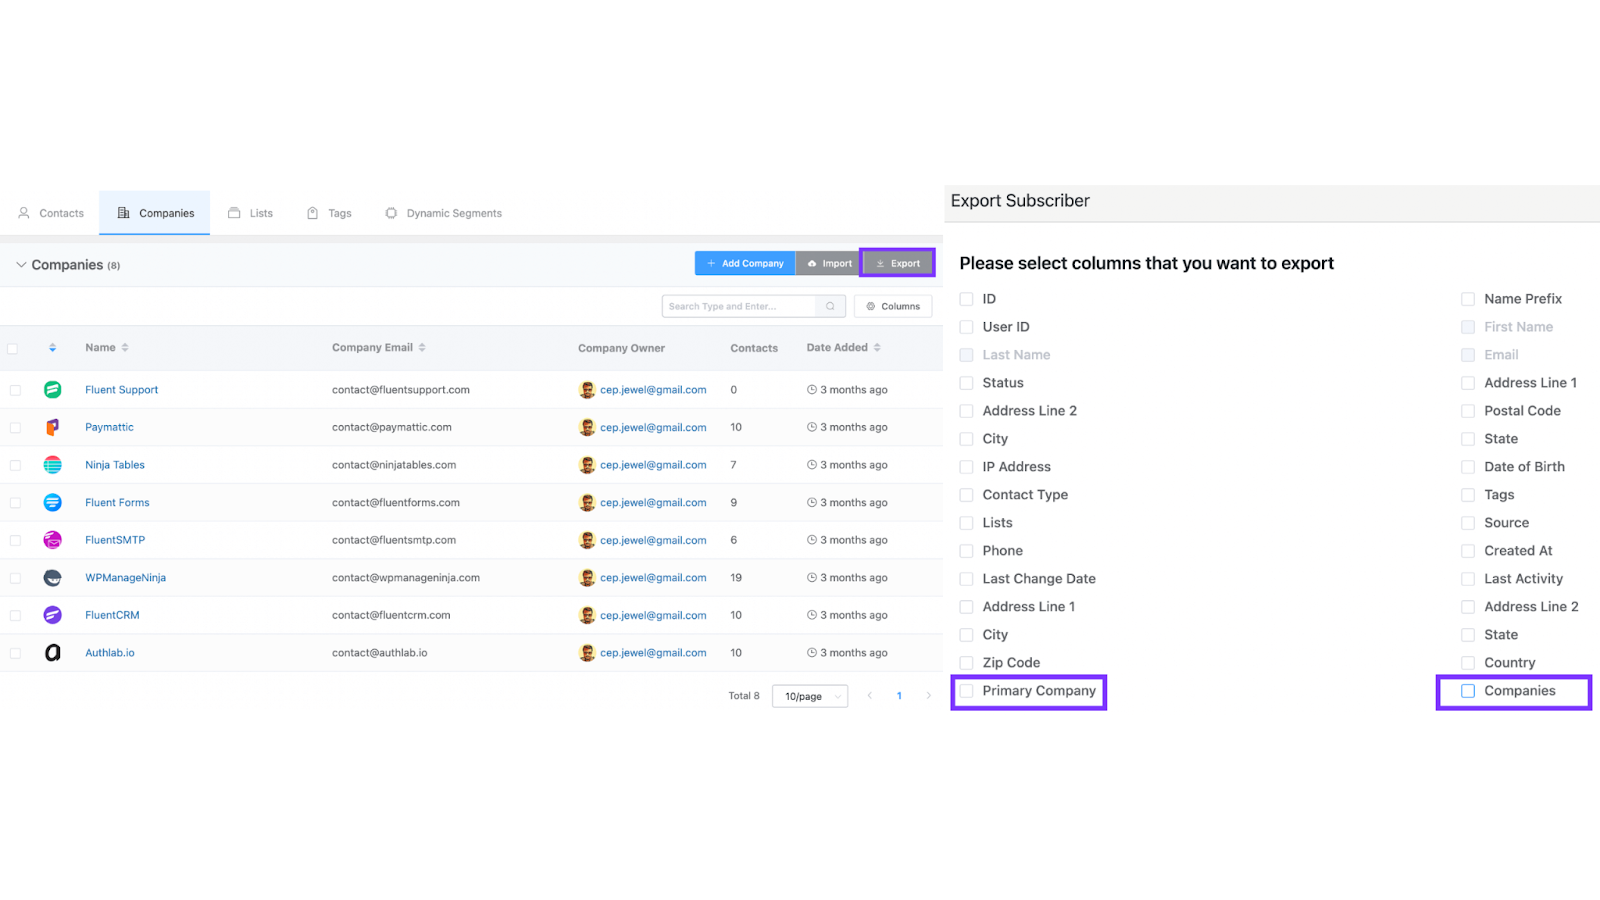Click the Authlab.io company logo icon

[53, 653]
